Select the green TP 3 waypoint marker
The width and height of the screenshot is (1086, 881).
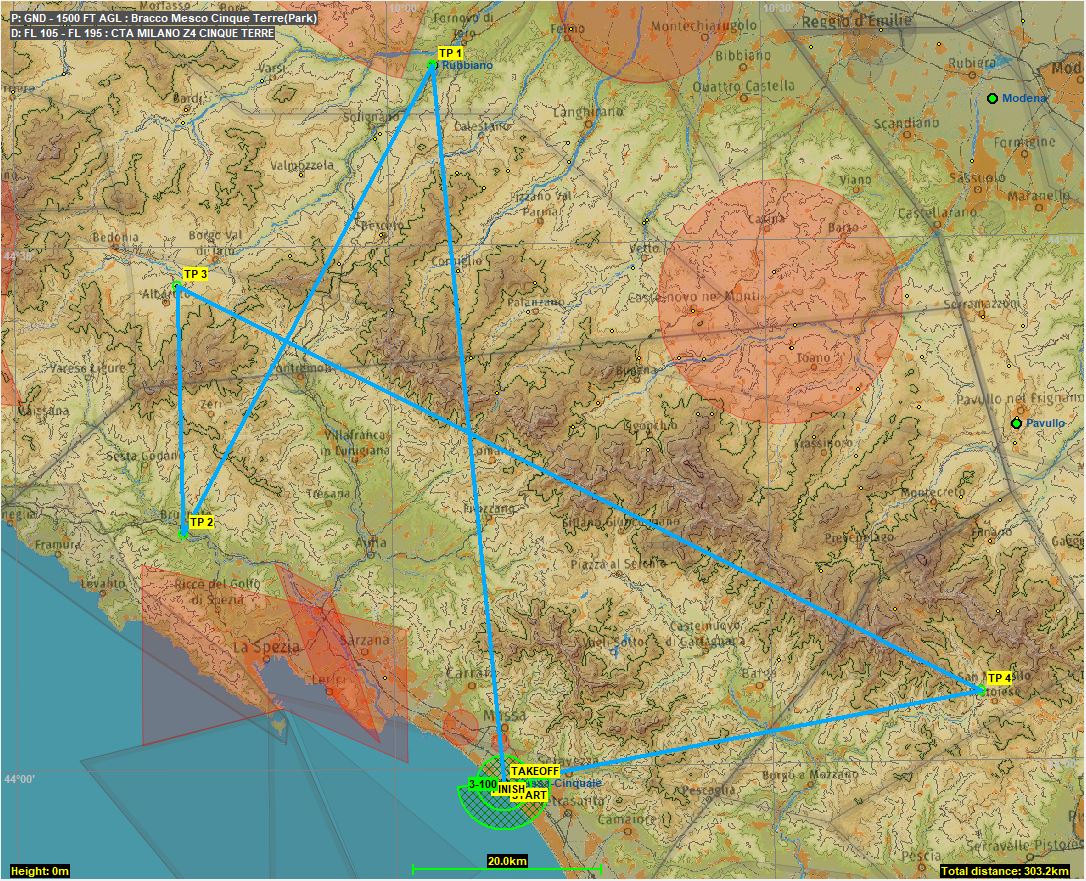(177, 287)
